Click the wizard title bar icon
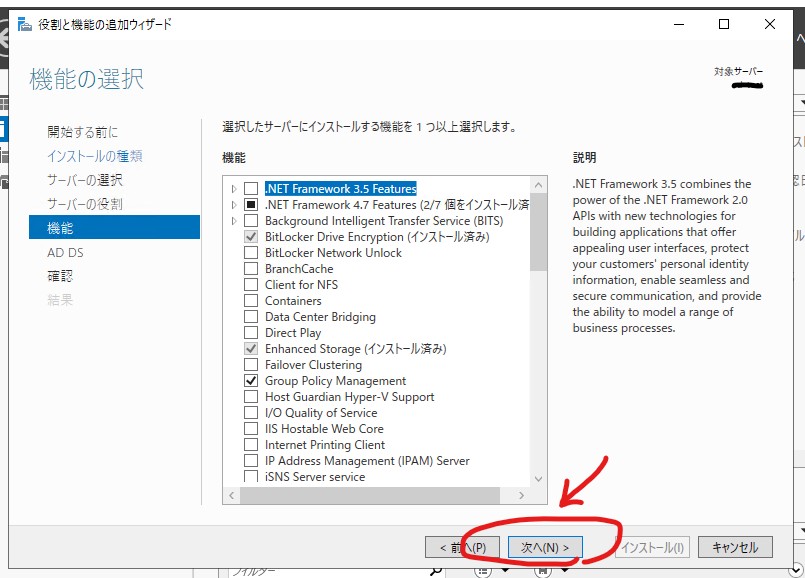The image size is (805, 578). 24,24
